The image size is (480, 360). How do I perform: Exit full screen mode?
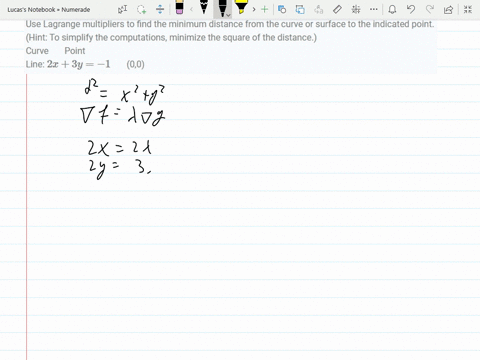coord(468,9)
